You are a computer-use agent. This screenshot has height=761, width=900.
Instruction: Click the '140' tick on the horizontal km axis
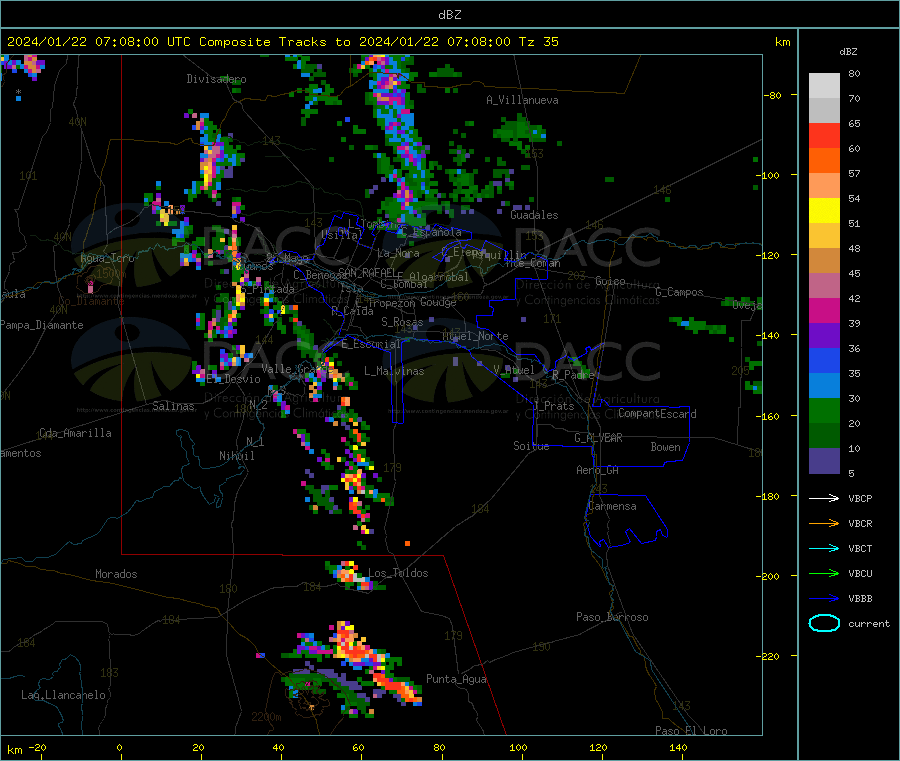pyautogui.click(x=678, y=748)
